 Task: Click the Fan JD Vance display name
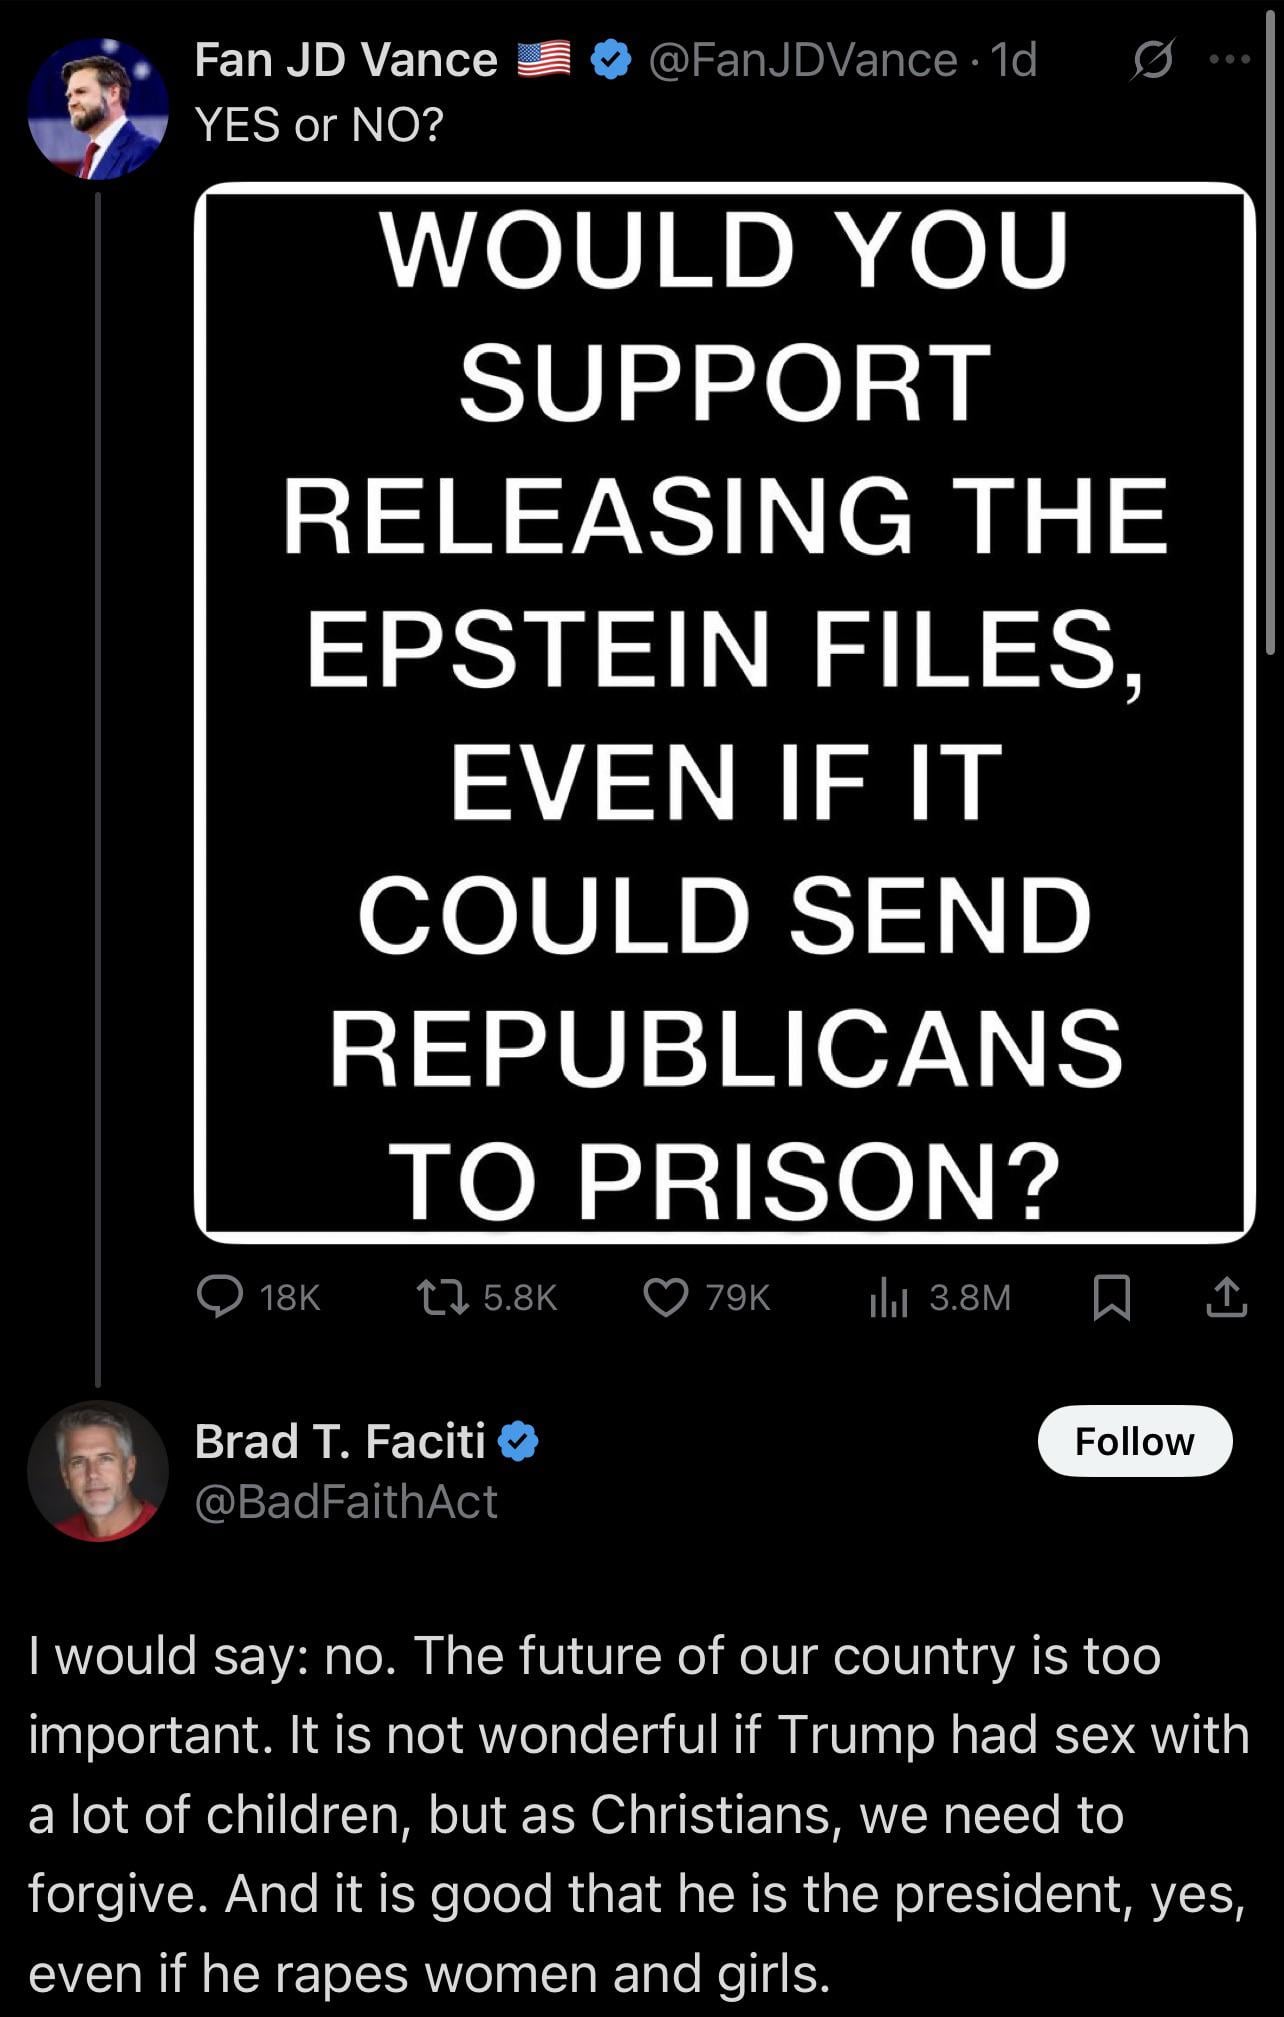coord(346,60)
